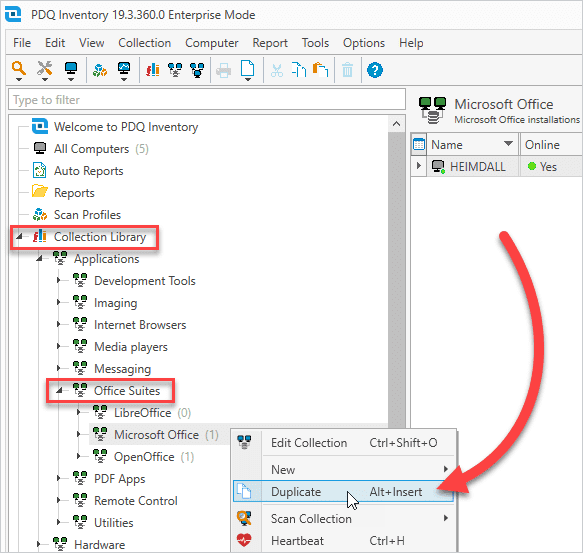Open the File menu
Image resolution: width=583 pixels, height=553 pixels.
point(22,43)
